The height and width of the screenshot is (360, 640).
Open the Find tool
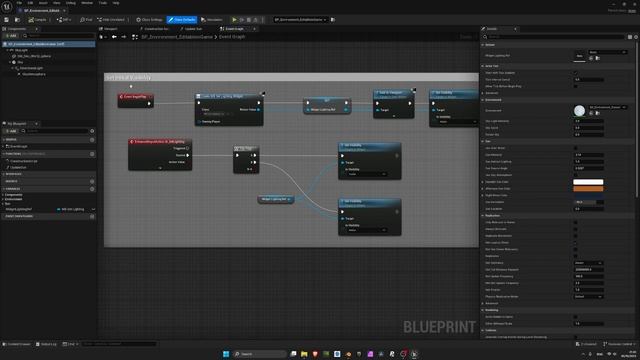pyautogui.click(x=86, y=20)
